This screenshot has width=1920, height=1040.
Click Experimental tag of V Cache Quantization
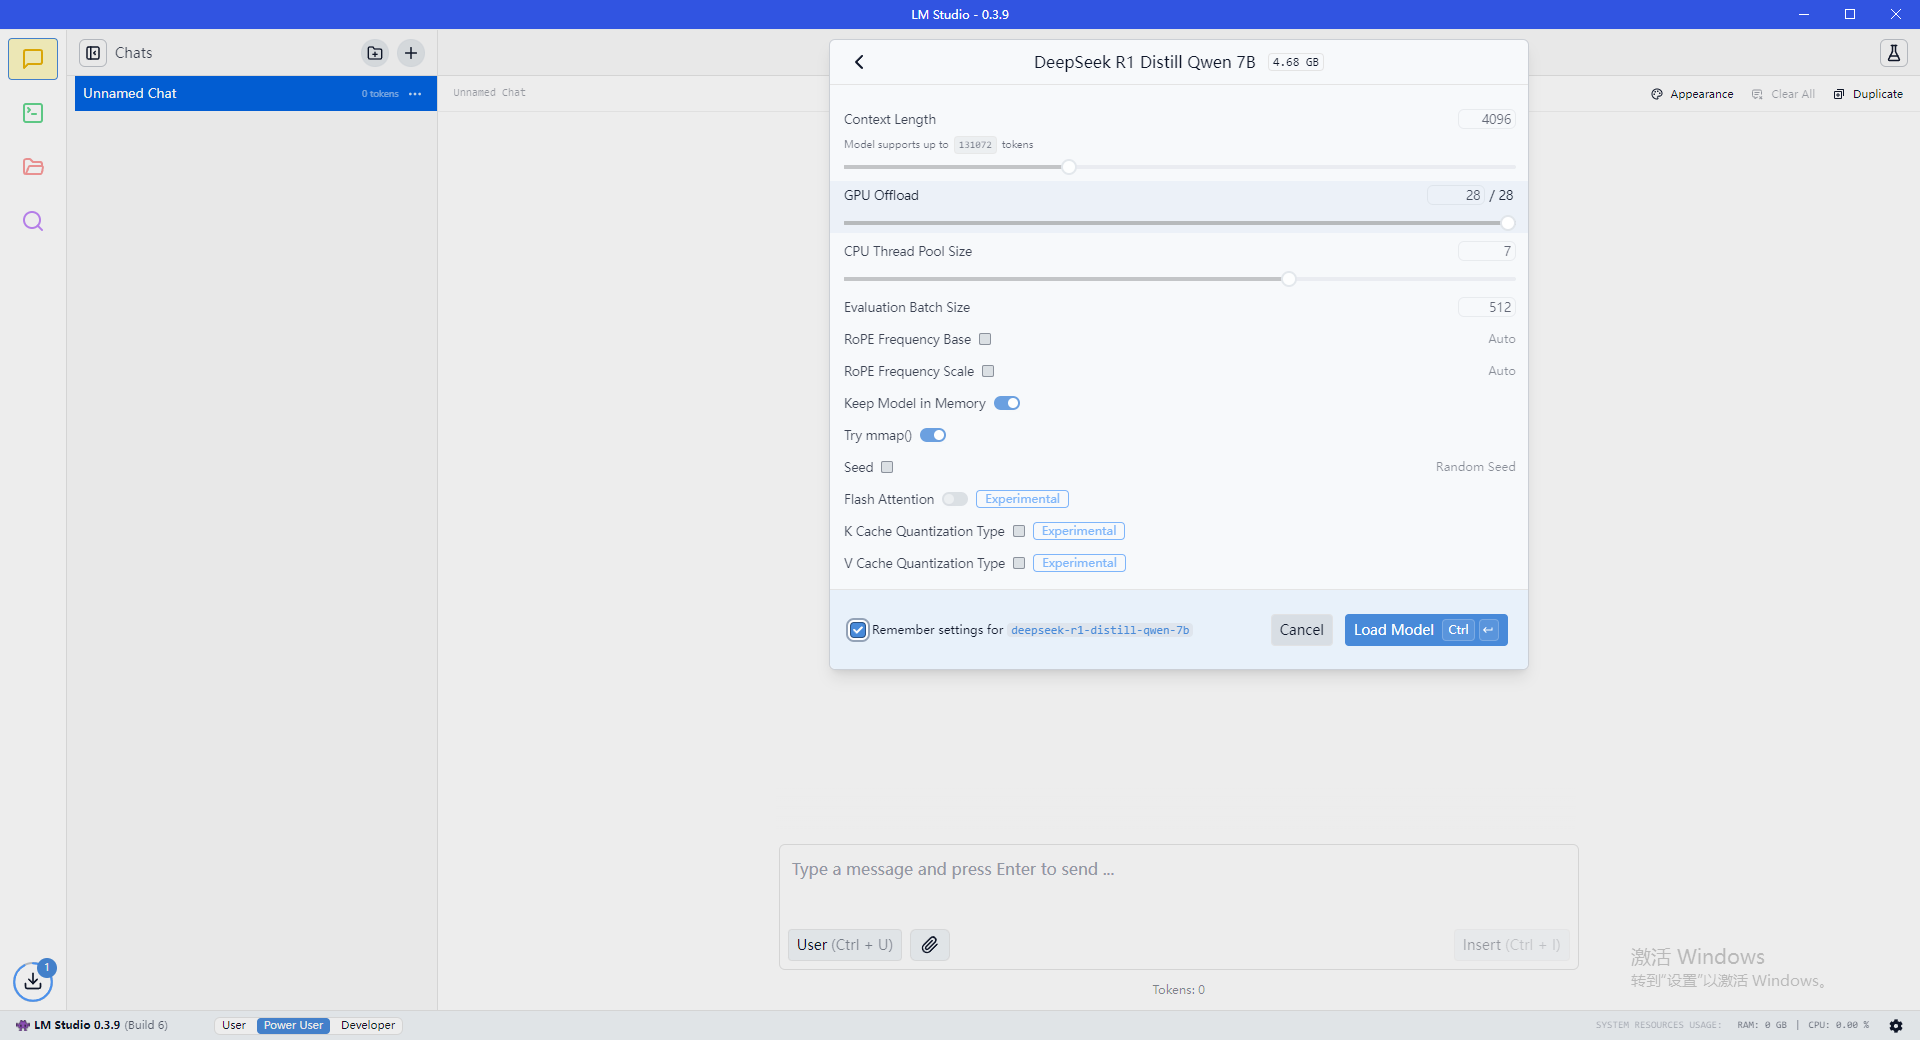pos(1079,563)
